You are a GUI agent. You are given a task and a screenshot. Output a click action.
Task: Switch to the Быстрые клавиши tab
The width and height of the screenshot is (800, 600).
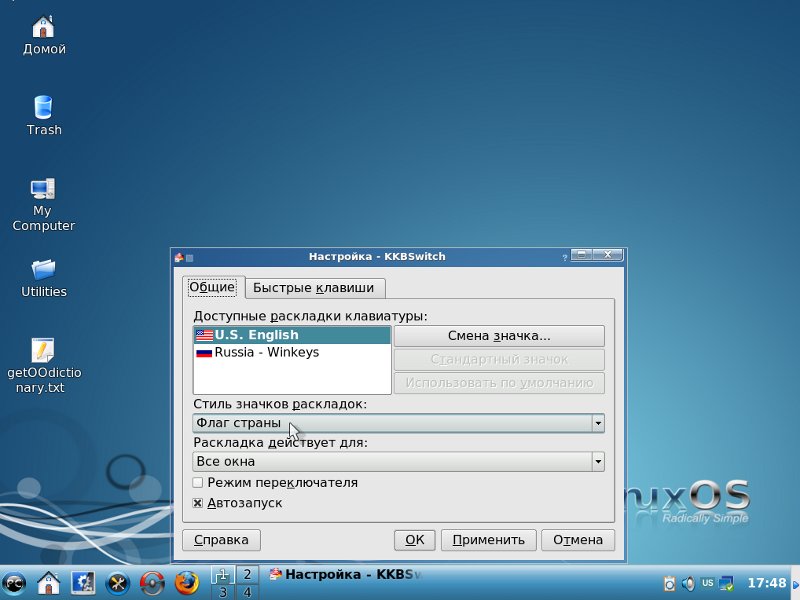pyautogui.click(x=313, y=288)
